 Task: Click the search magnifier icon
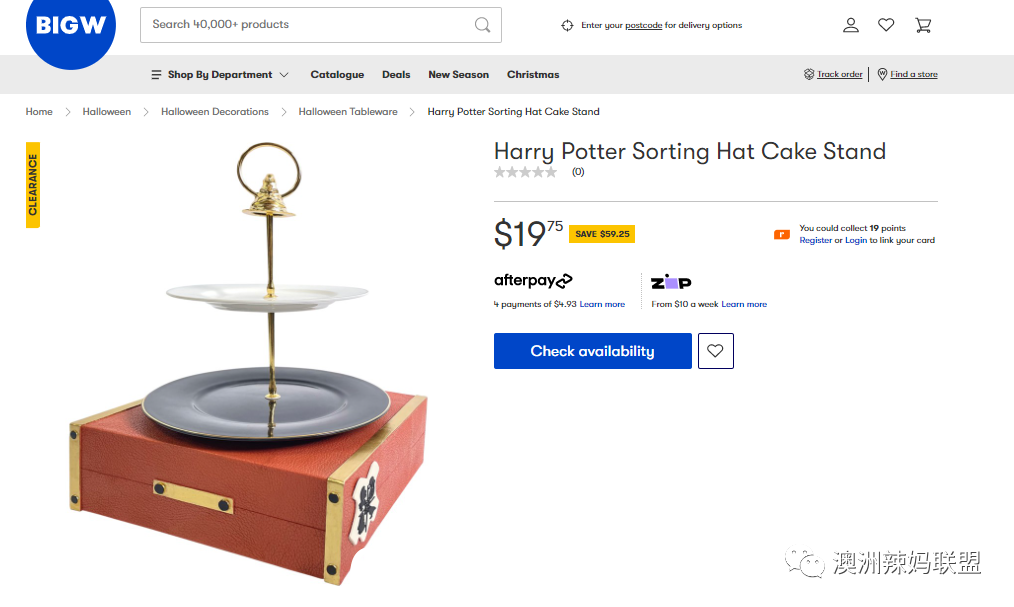click(482, 25)
